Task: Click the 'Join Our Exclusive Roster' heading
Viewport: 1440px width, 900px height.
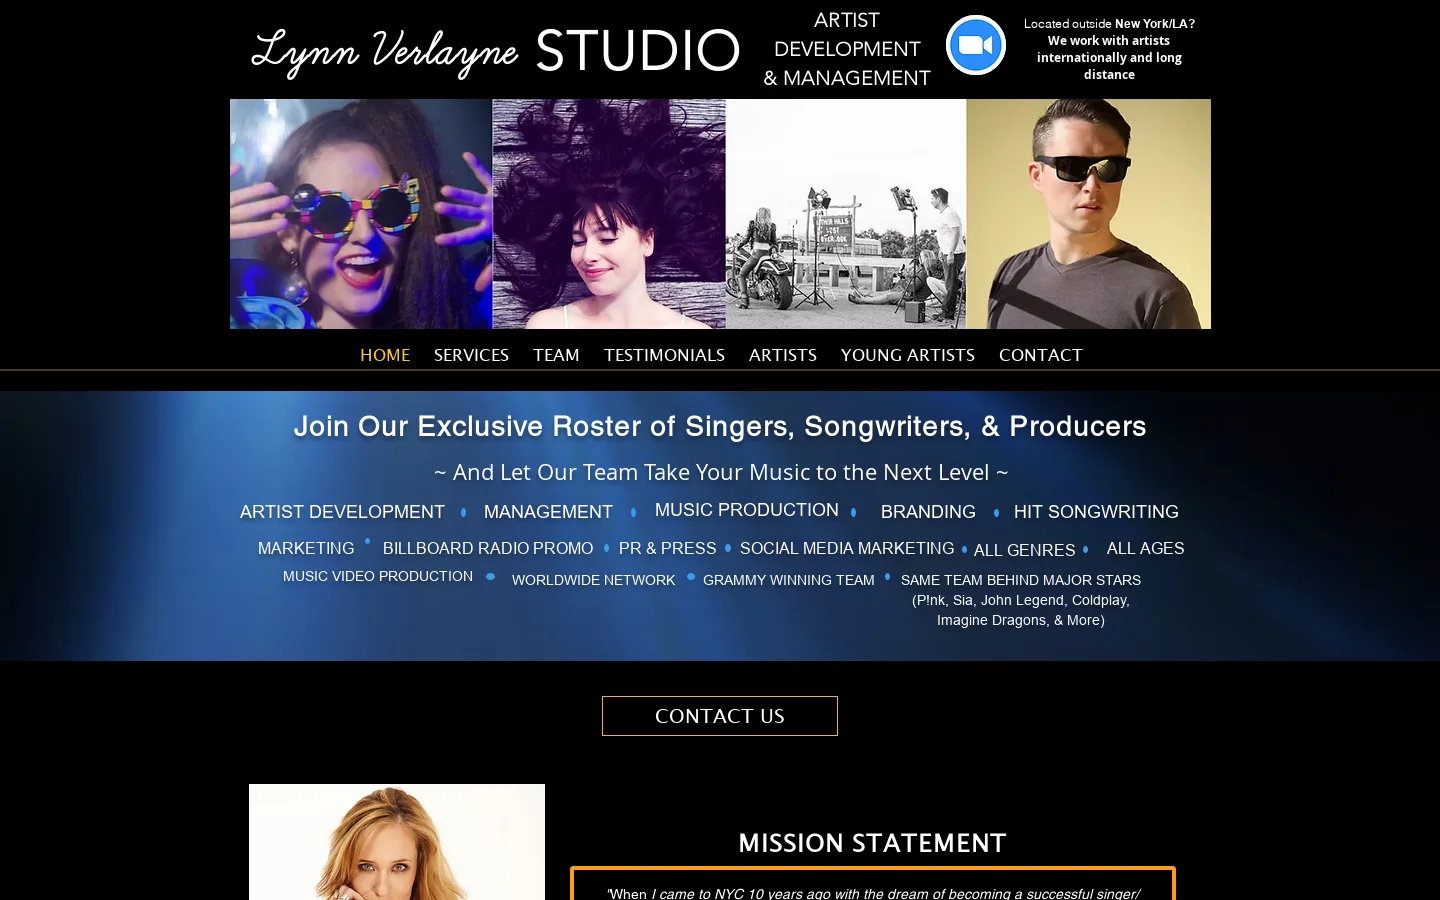Action: tap(720, 426)
